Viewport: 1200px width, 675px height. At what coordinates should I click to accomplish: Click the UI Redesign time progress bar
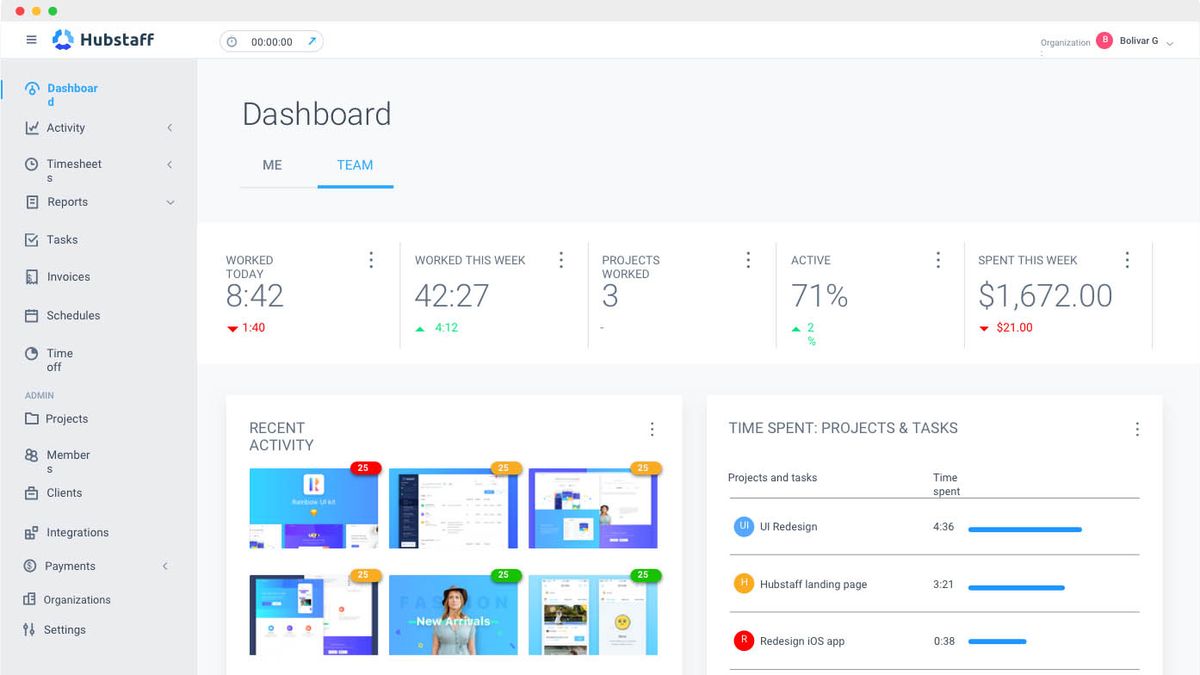click(x=1024, y=529)
